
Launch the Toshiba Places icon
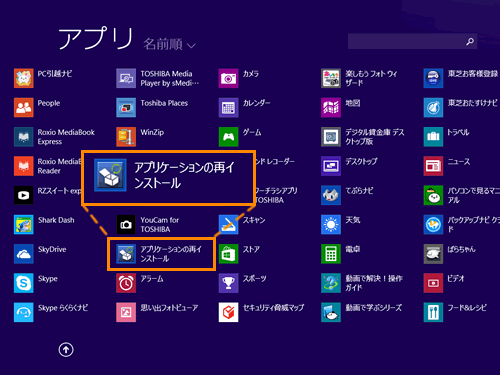[x=126, y=107]
